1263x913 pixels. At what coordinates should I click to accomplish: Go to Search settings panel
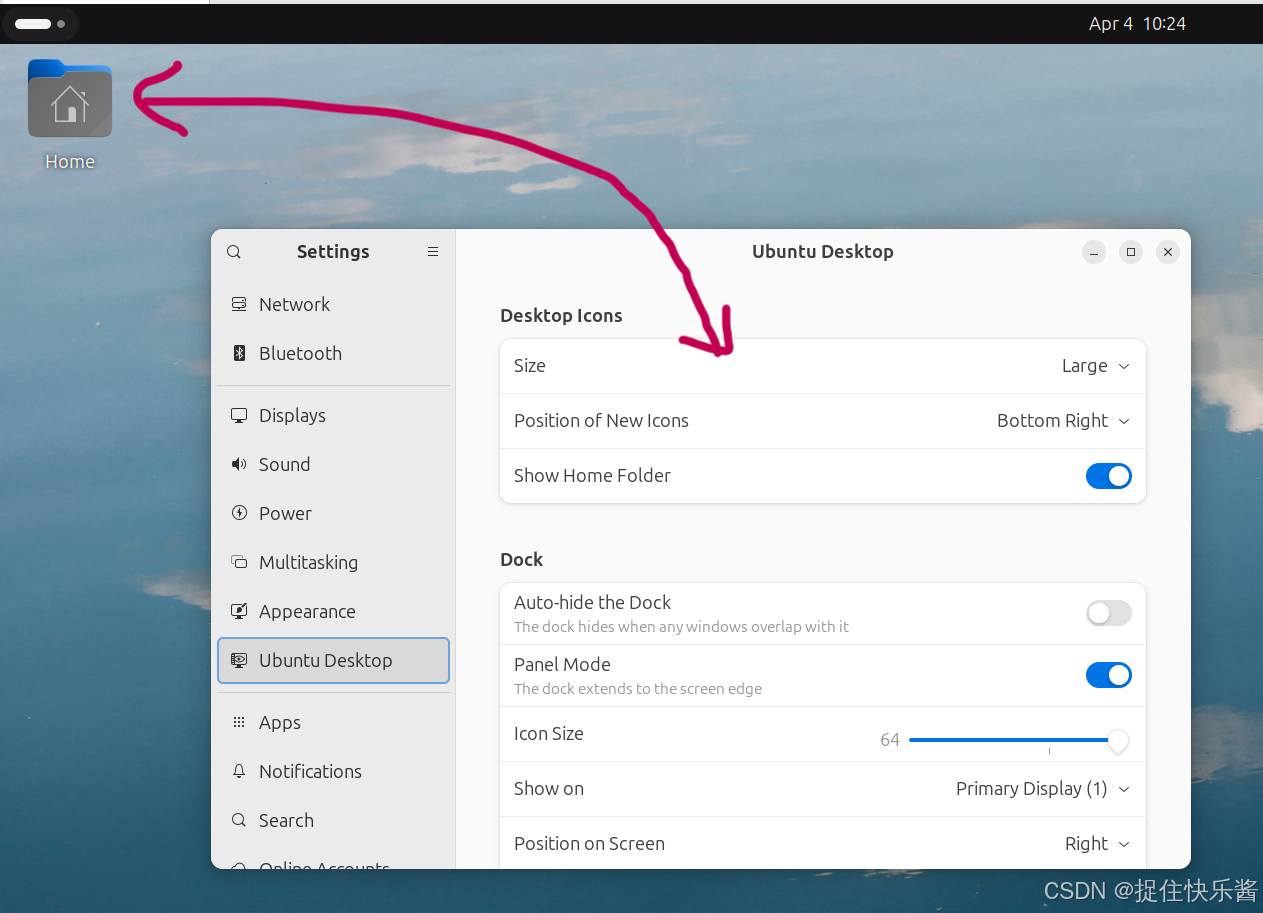click(x=333, y=820)
